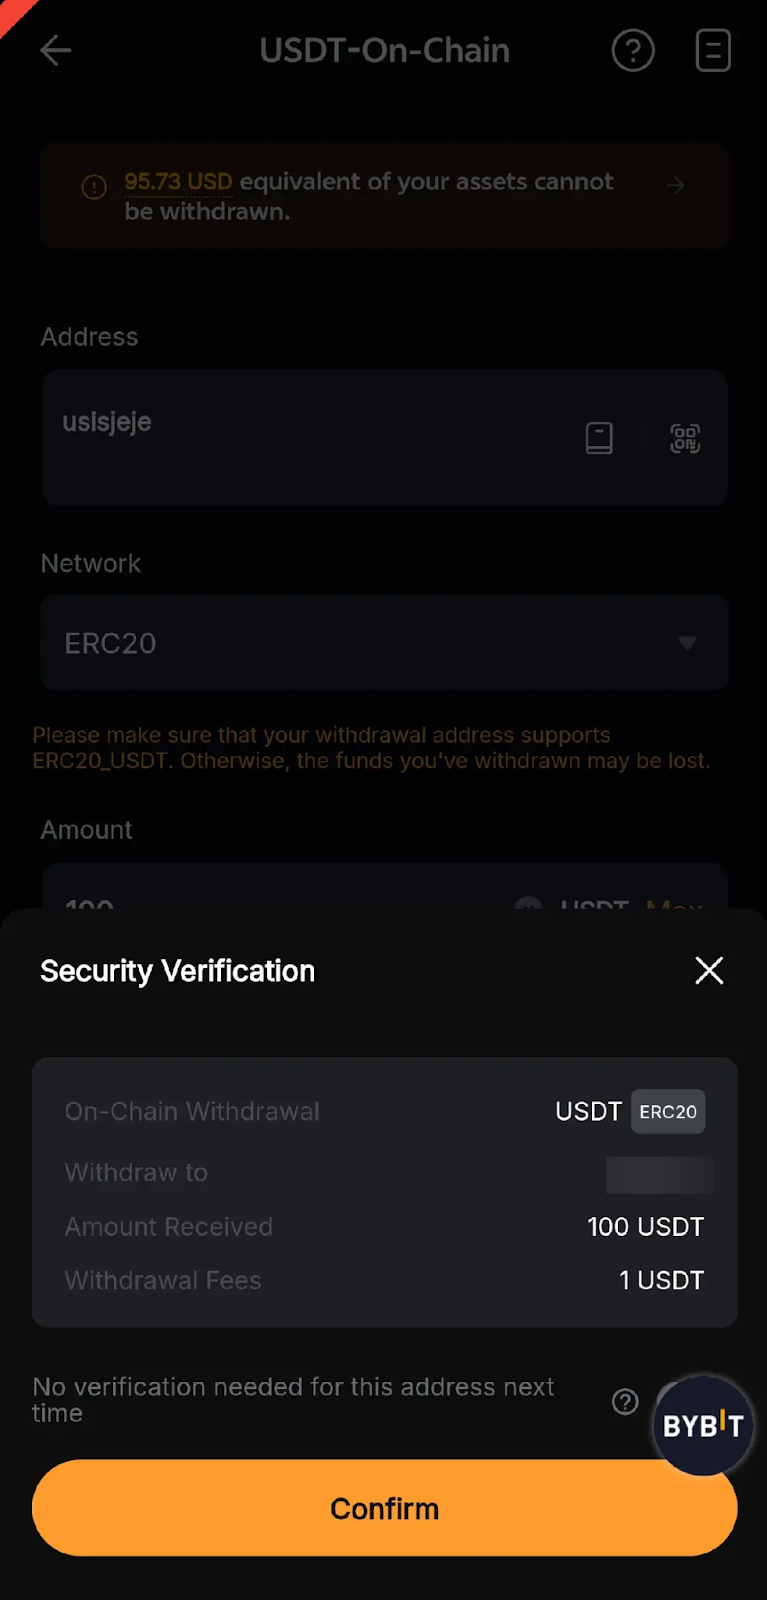Tap the warning icon in the assets banner
This screenshot has height=1600, width=767.
94,187
